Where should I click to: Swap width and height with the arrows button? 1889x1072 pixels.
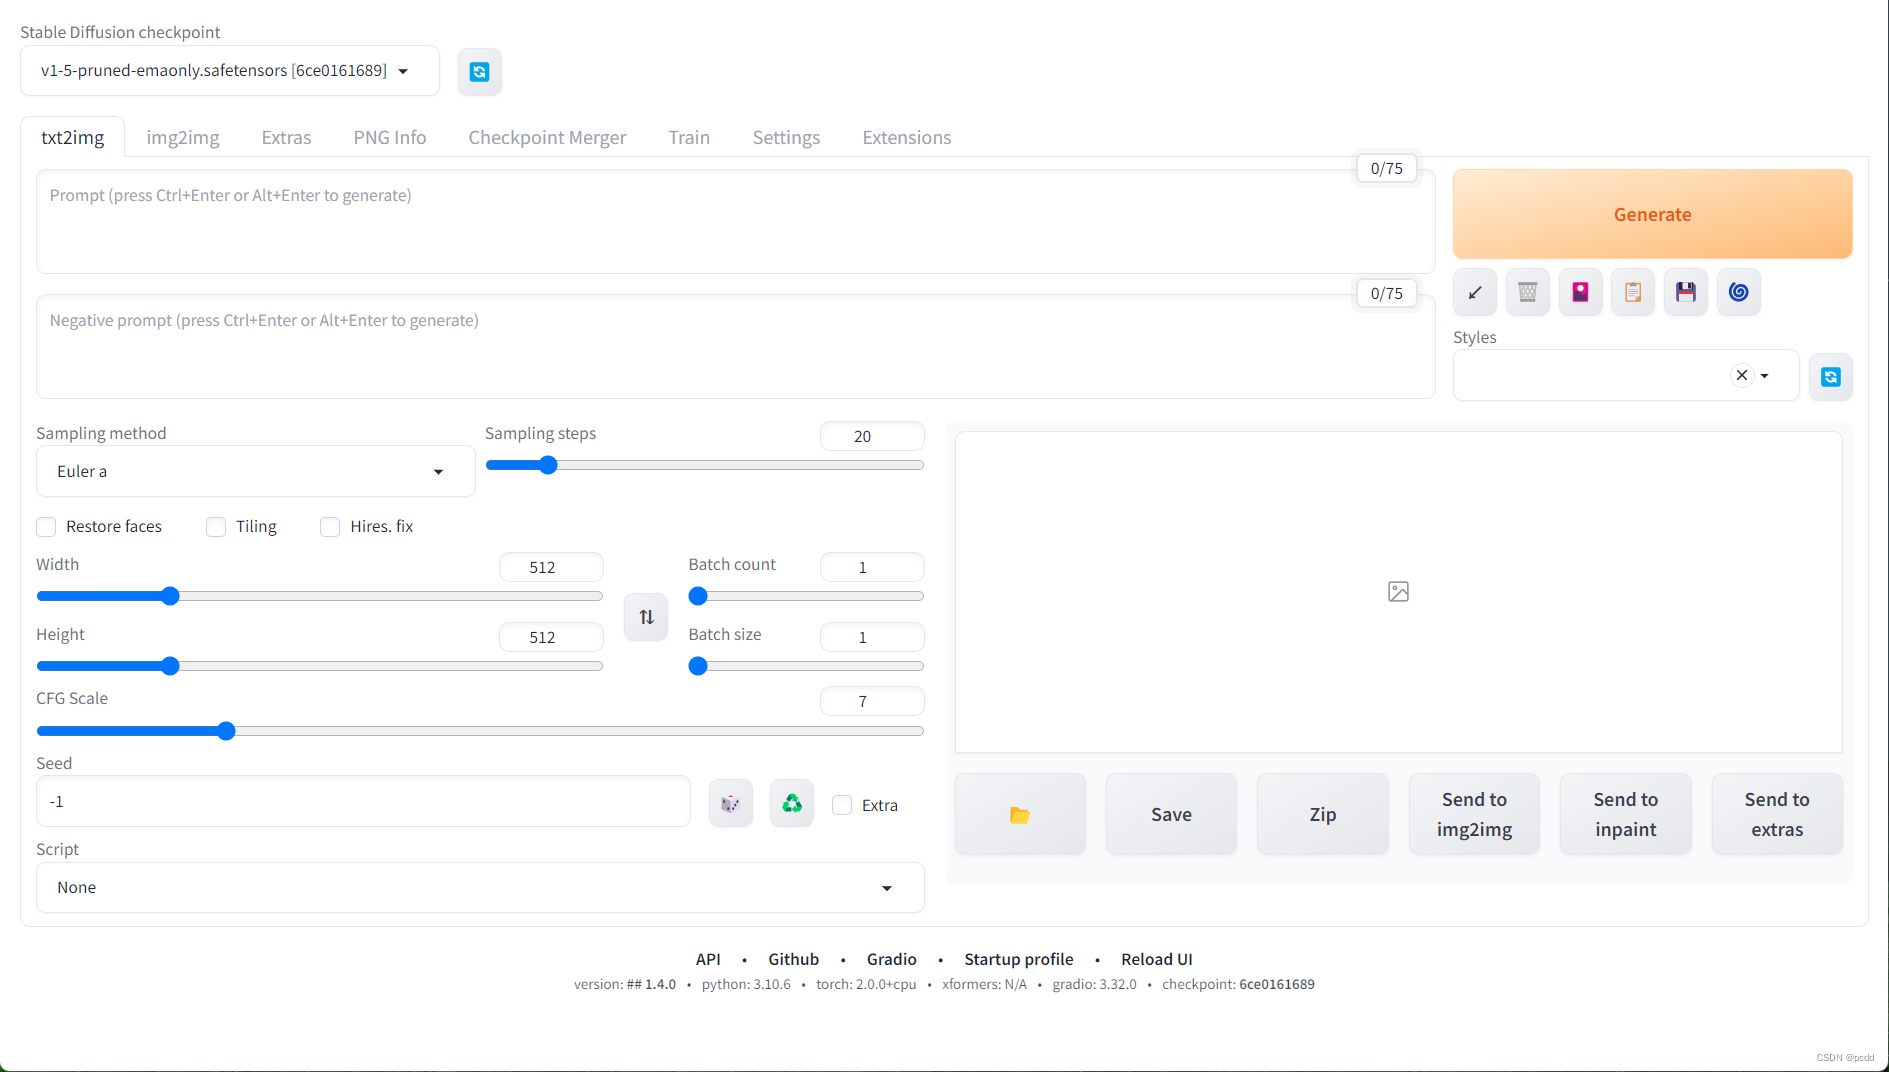tap(646, 617)
